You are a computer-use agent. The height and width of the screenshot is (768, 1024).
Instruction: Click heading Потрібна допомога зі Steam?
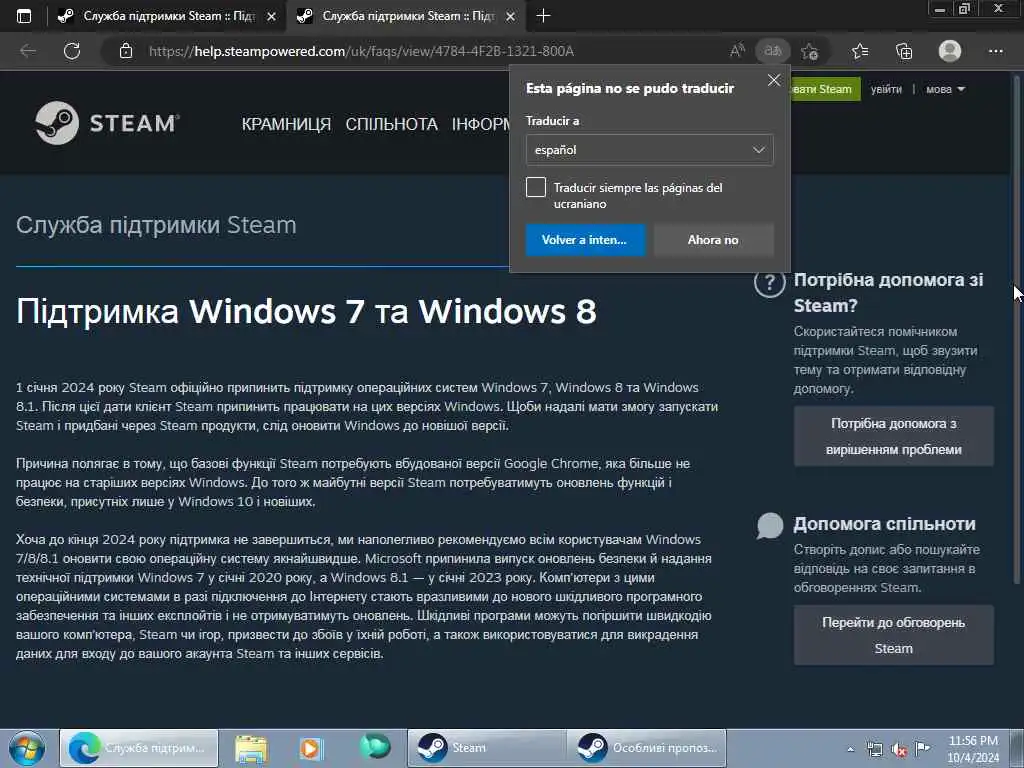[x=889, y=293]
